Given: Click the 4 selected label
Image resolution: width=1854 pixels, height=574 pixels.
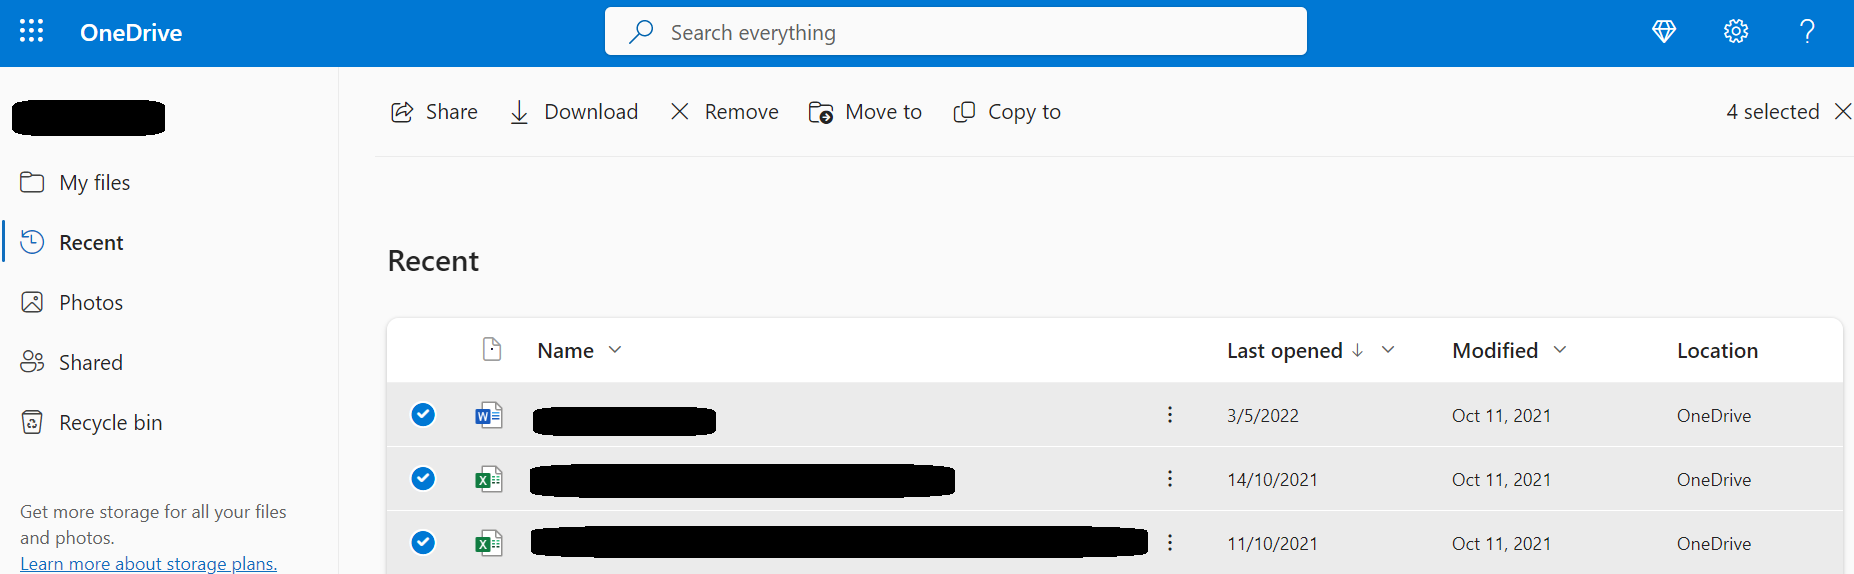Looking at the screenshot, I should (1772, 111).
